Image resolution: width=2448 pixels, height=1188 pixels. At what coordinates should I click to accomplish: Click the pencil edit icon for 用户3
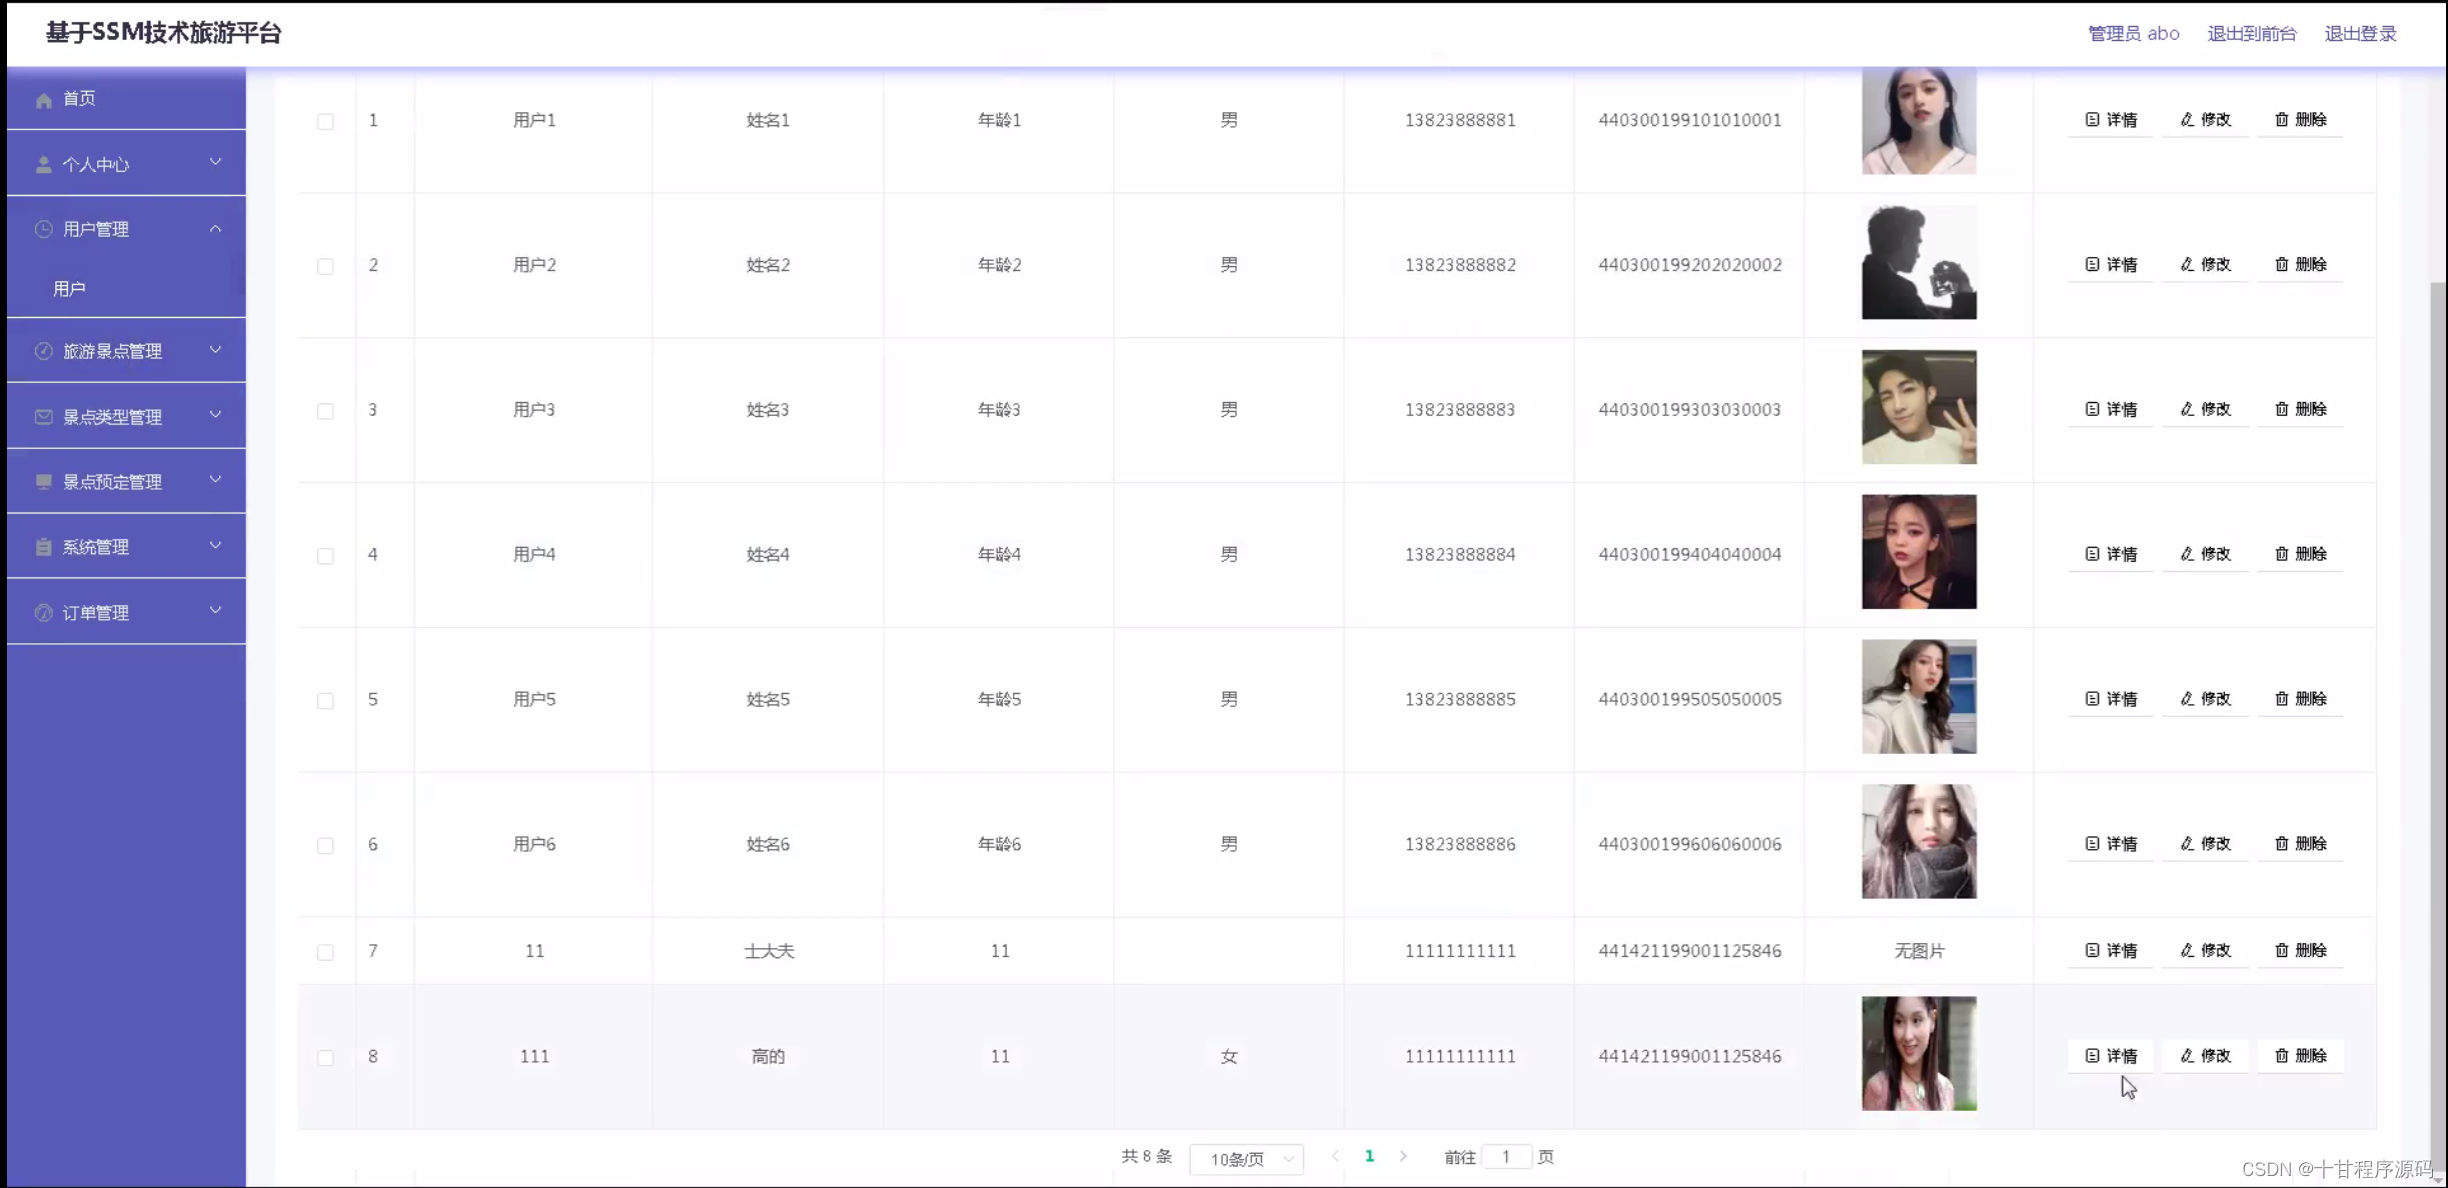pyautogui.click(x=2187, y=409)
